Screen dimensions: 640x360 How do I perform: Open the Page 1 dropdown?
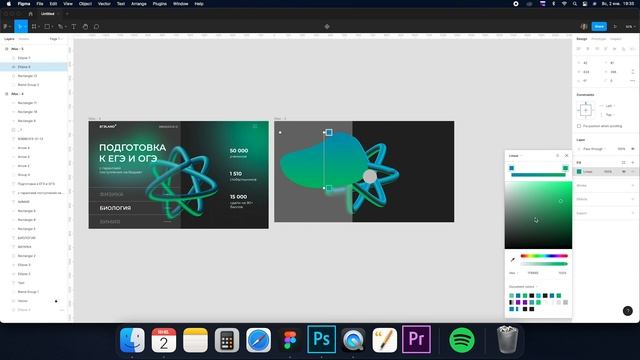pyautogui.click(x=56, y=39)
